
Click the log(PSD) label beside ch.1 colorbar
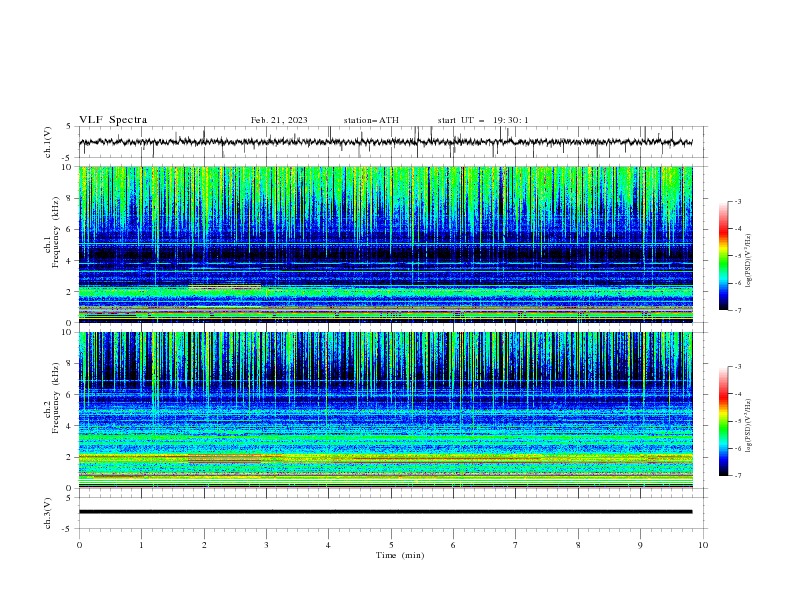pos(748,261)
